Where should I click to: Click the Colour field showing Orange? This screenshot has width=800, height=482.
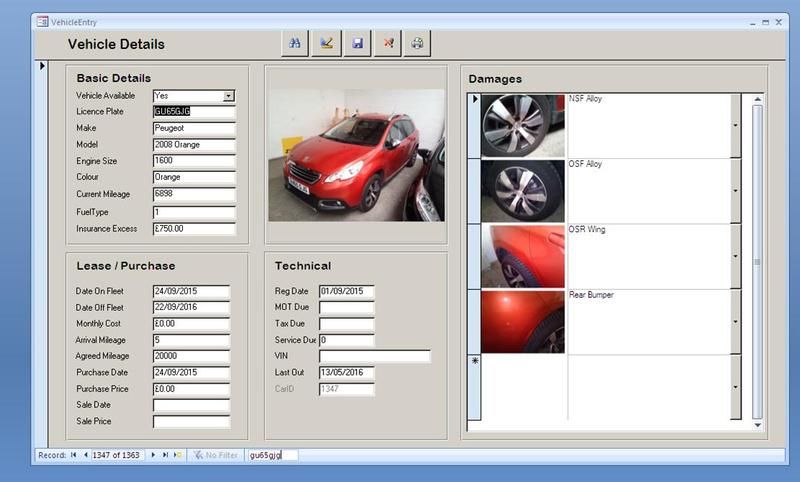(x=194, y=177)
